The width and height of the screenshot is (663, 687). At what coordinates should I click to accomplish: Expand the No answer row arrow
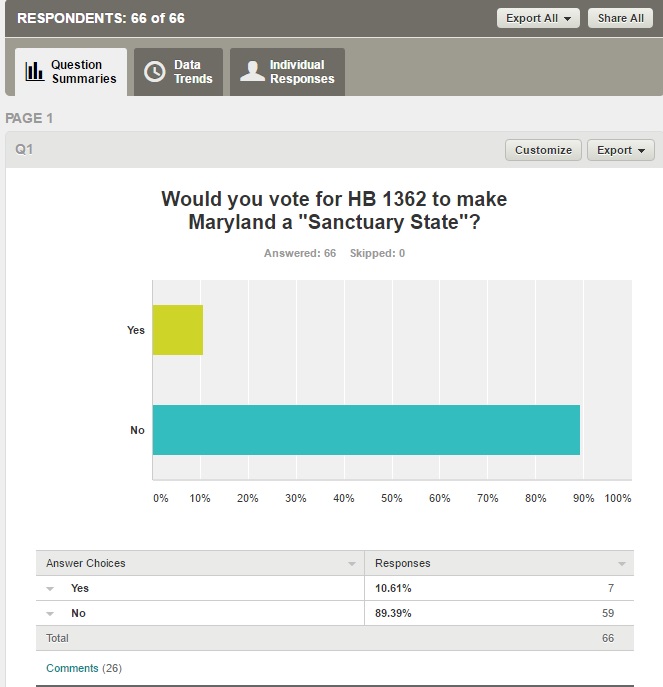(x=50, y=614)
